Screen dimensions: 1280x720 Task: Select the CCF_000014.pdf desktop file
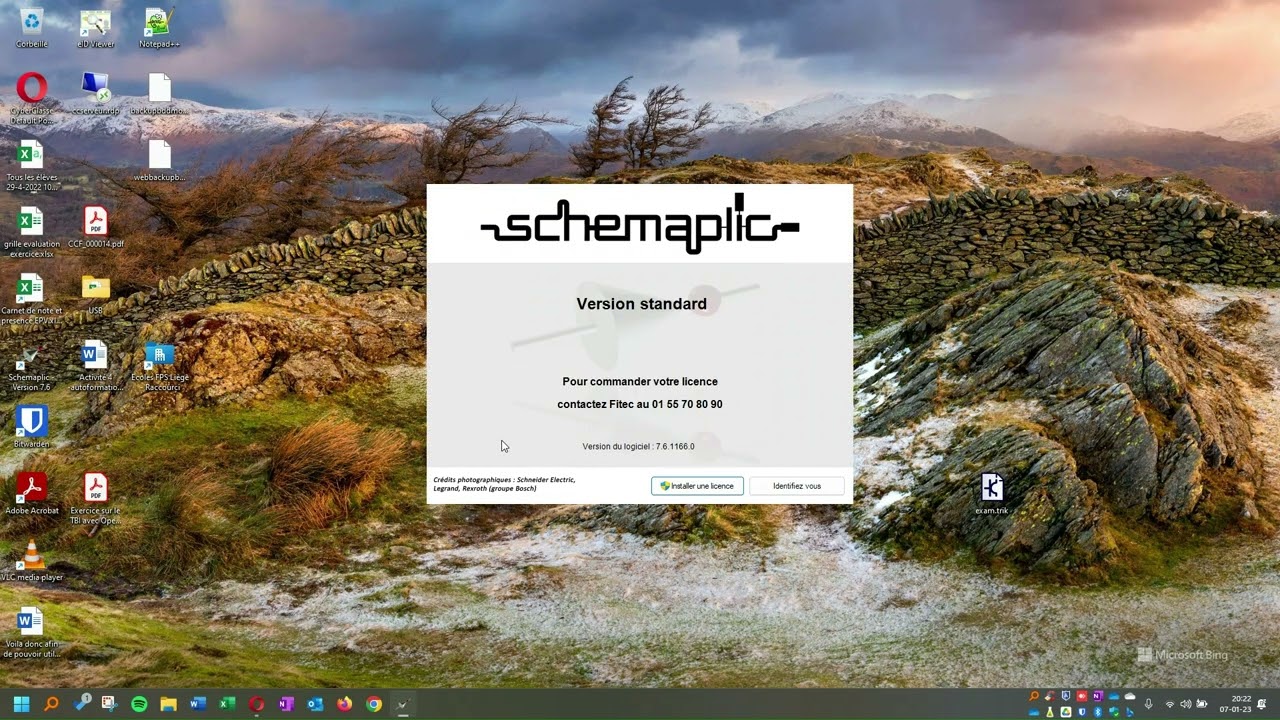(95, 227)
